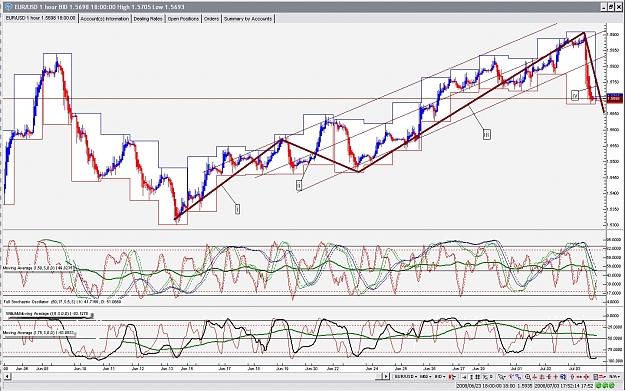Screen dimensions: 625x391
Task: Open the red chart-type icon dropdown
Action: [x=452, y=377]
